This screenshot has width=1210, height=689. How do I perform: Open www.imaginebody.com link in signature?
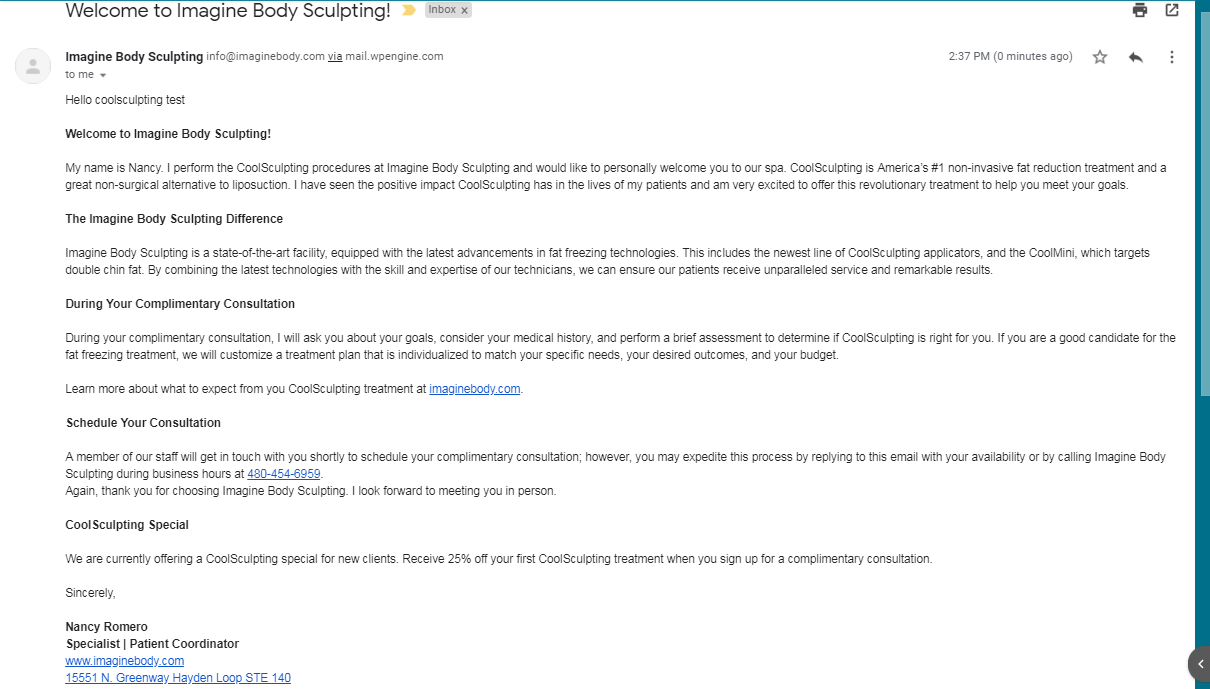(125, 661)
